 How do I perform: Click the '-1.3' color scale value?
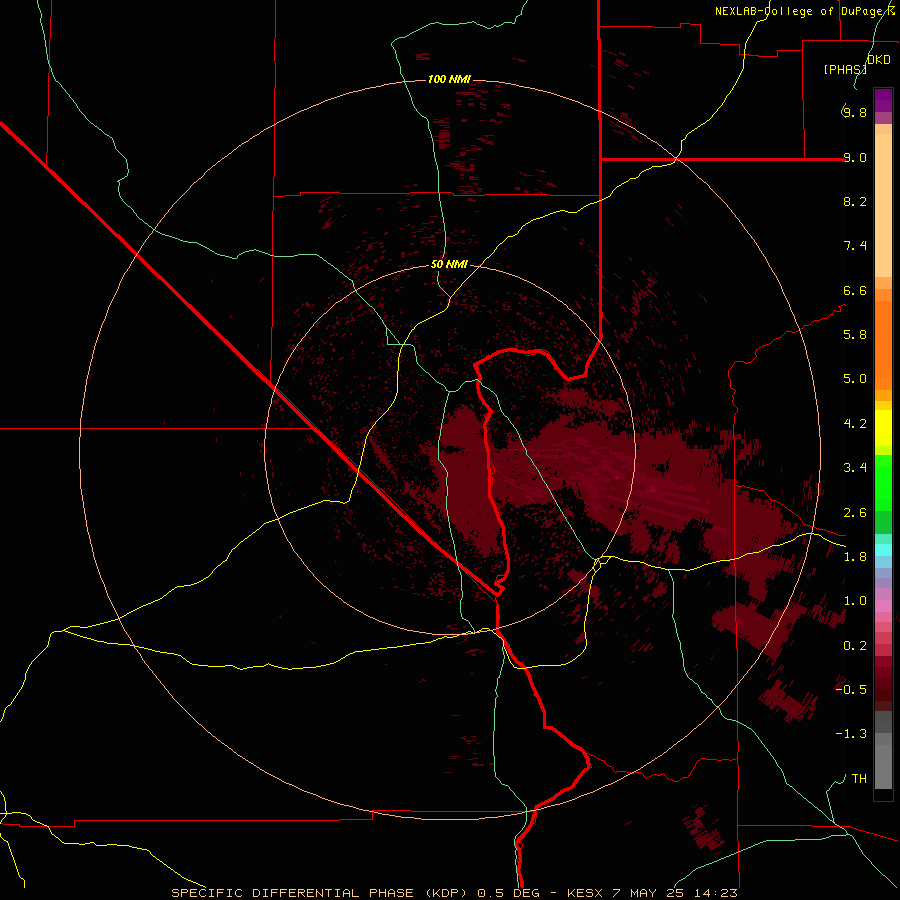click(x=851, y=734)
